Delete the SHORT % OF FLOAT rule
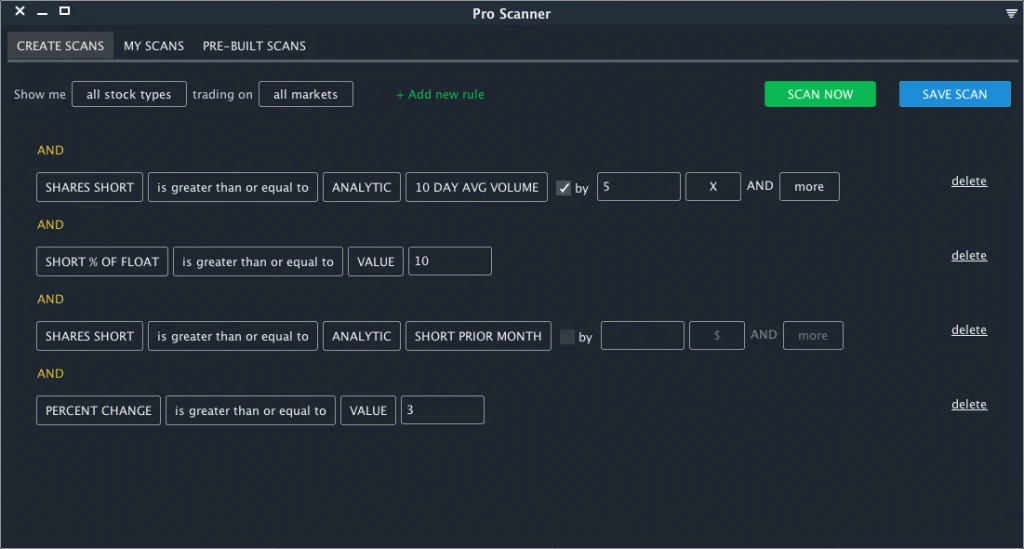This screenshot has height=549, width=1024. pos(969,256)
